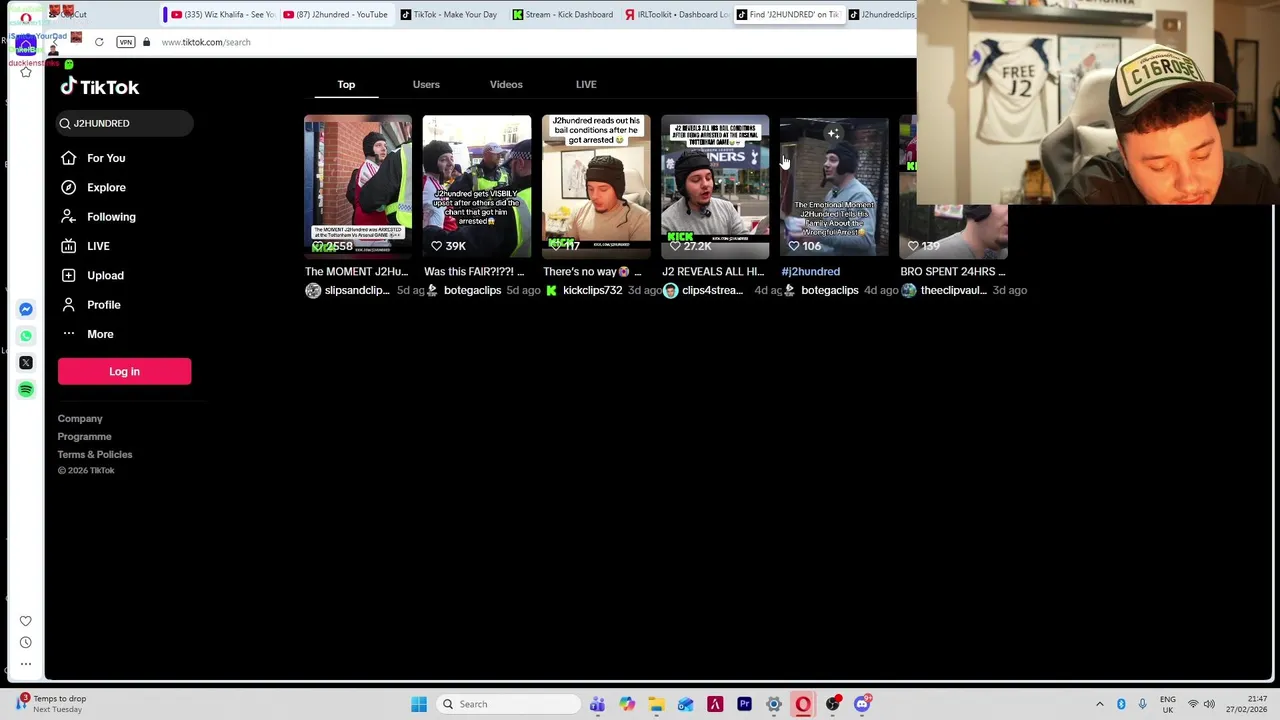Open File Explorer from taskbar
This screenshot has width=1280, height=720.
(x=656, y=704)
